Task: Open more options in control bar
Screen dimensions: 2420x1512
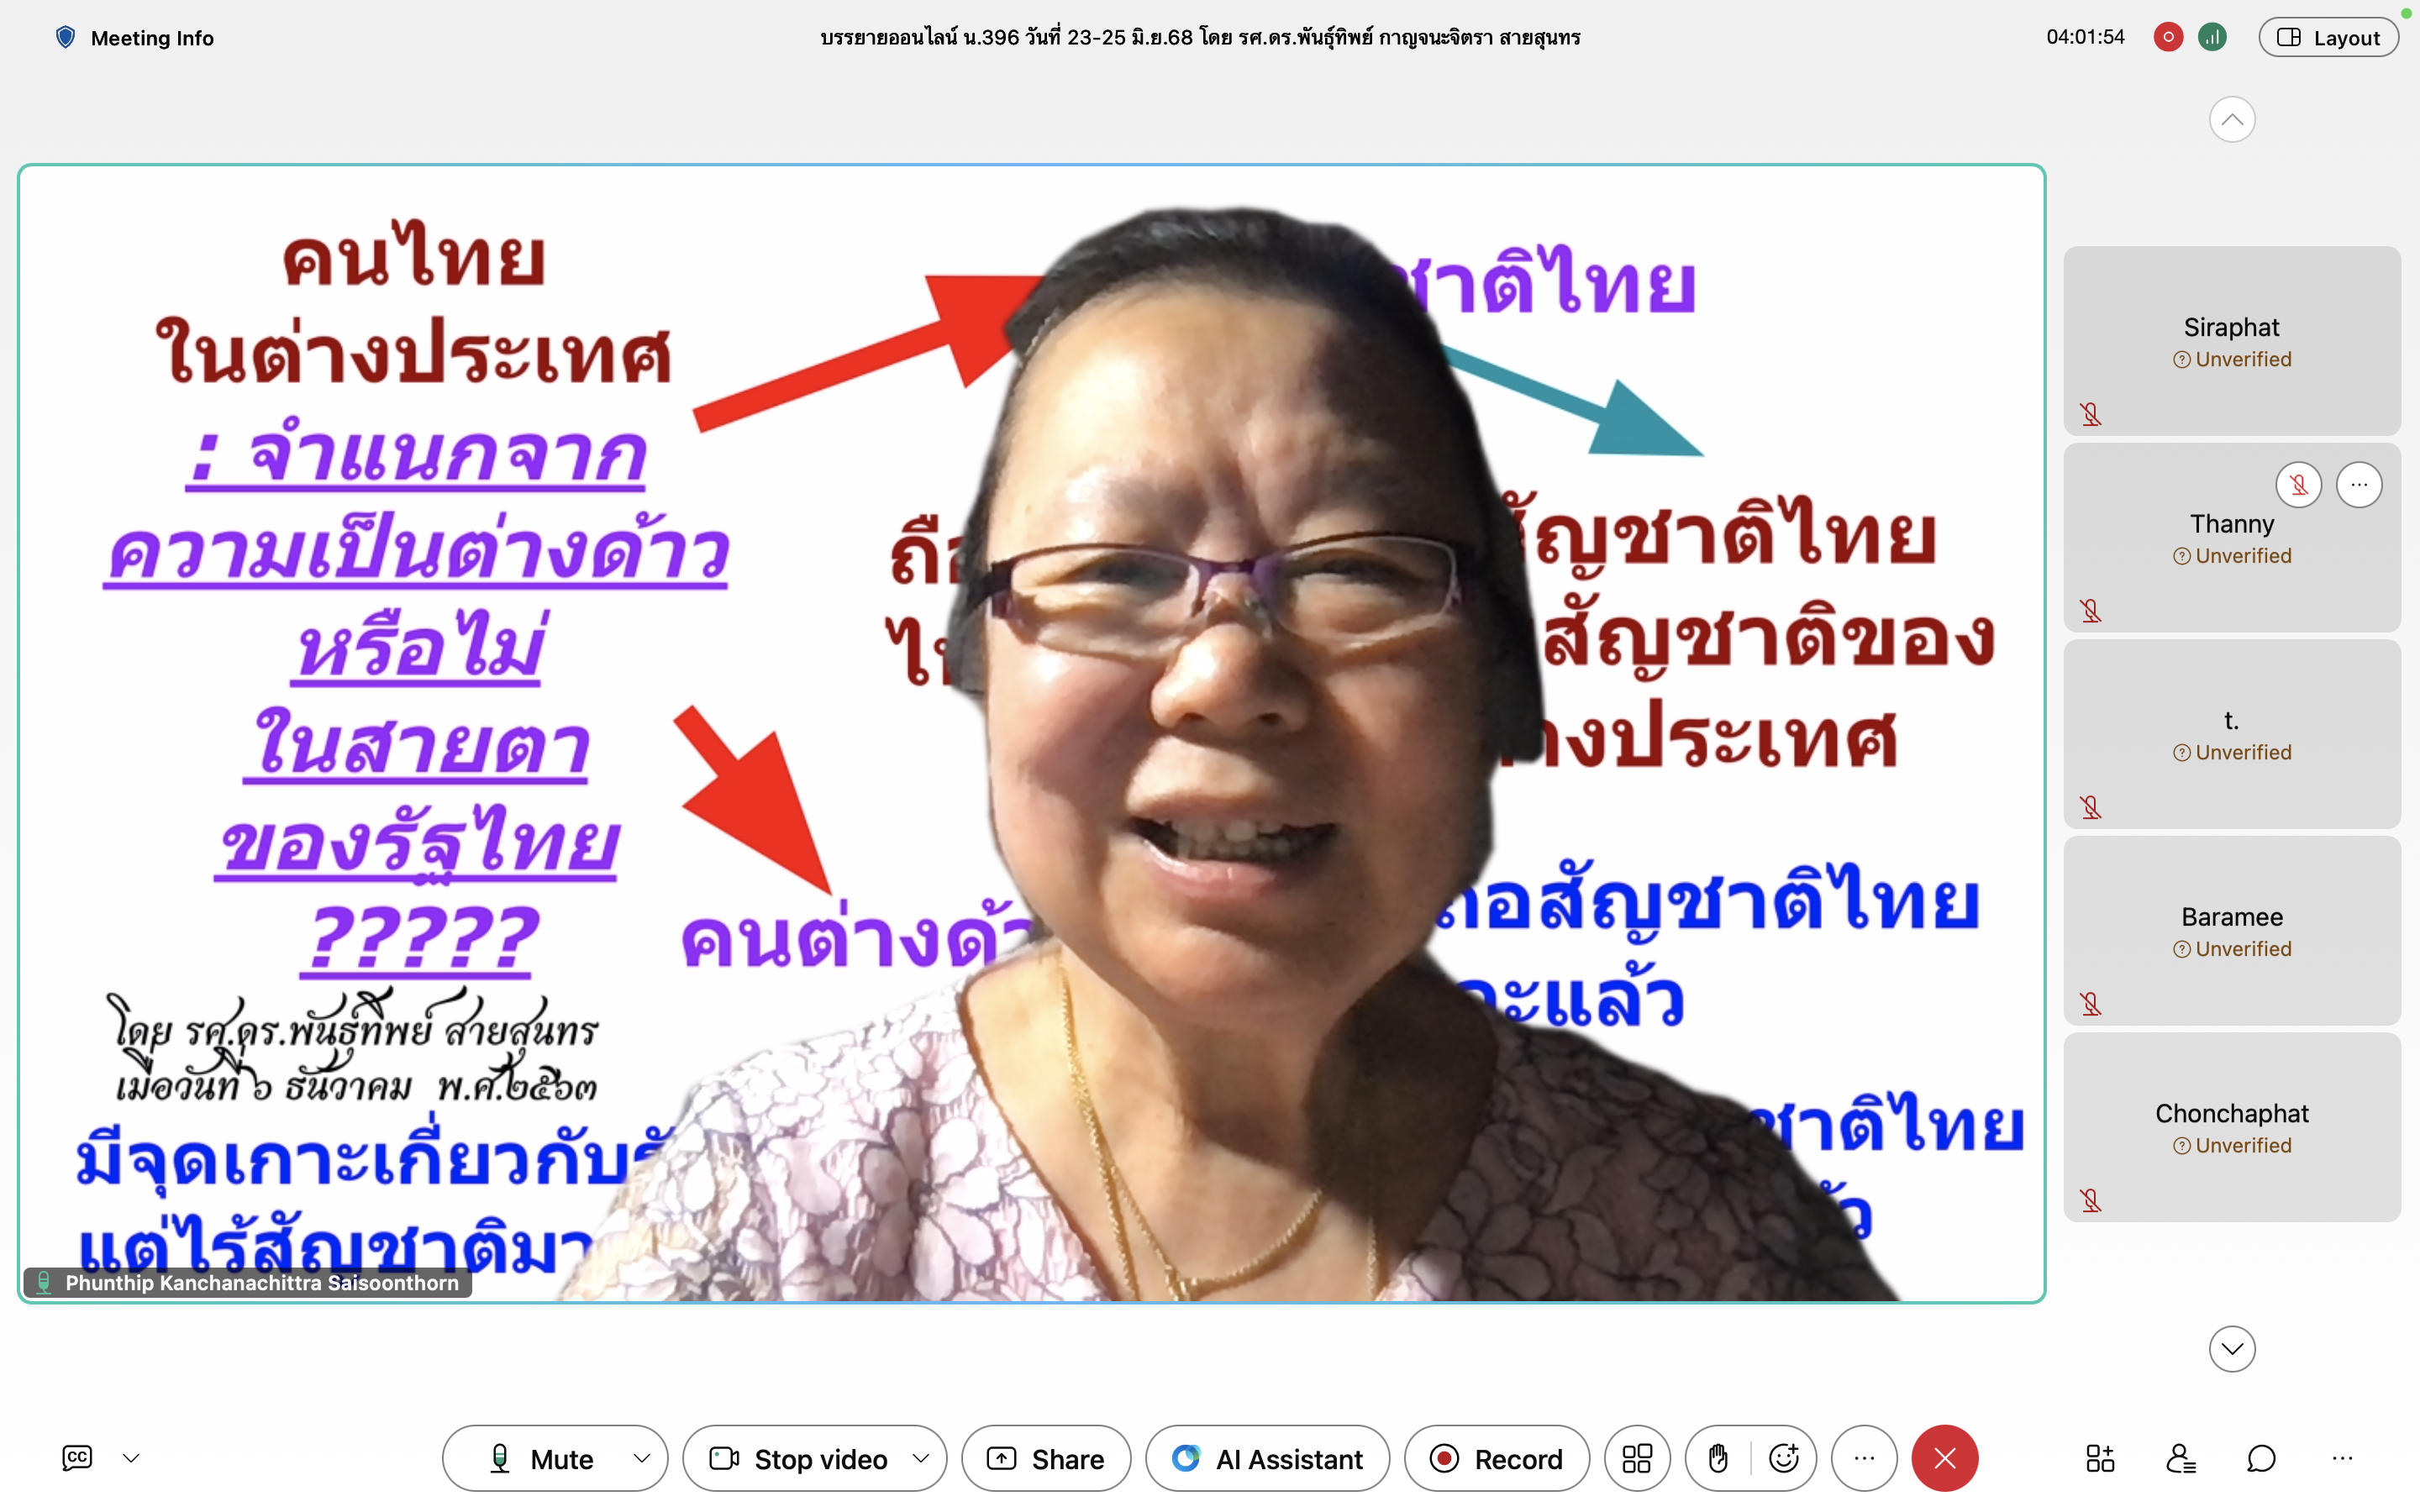Action: 1864,1459
